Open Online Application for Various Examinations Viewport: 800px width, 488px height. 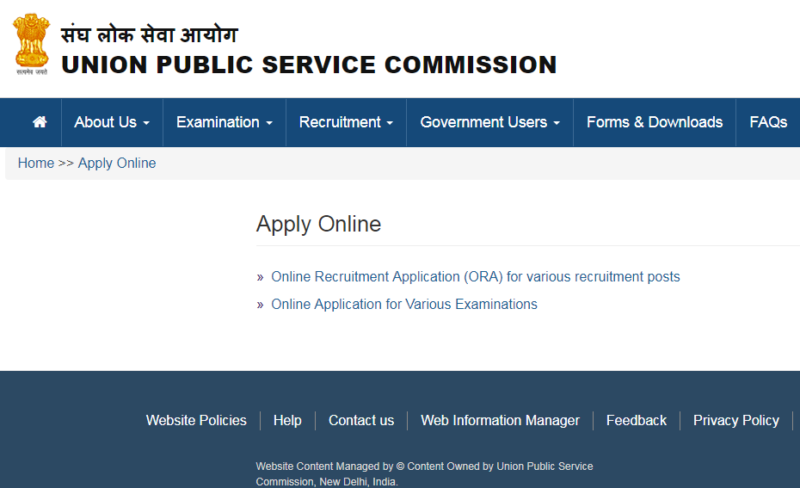pos(404,304)
